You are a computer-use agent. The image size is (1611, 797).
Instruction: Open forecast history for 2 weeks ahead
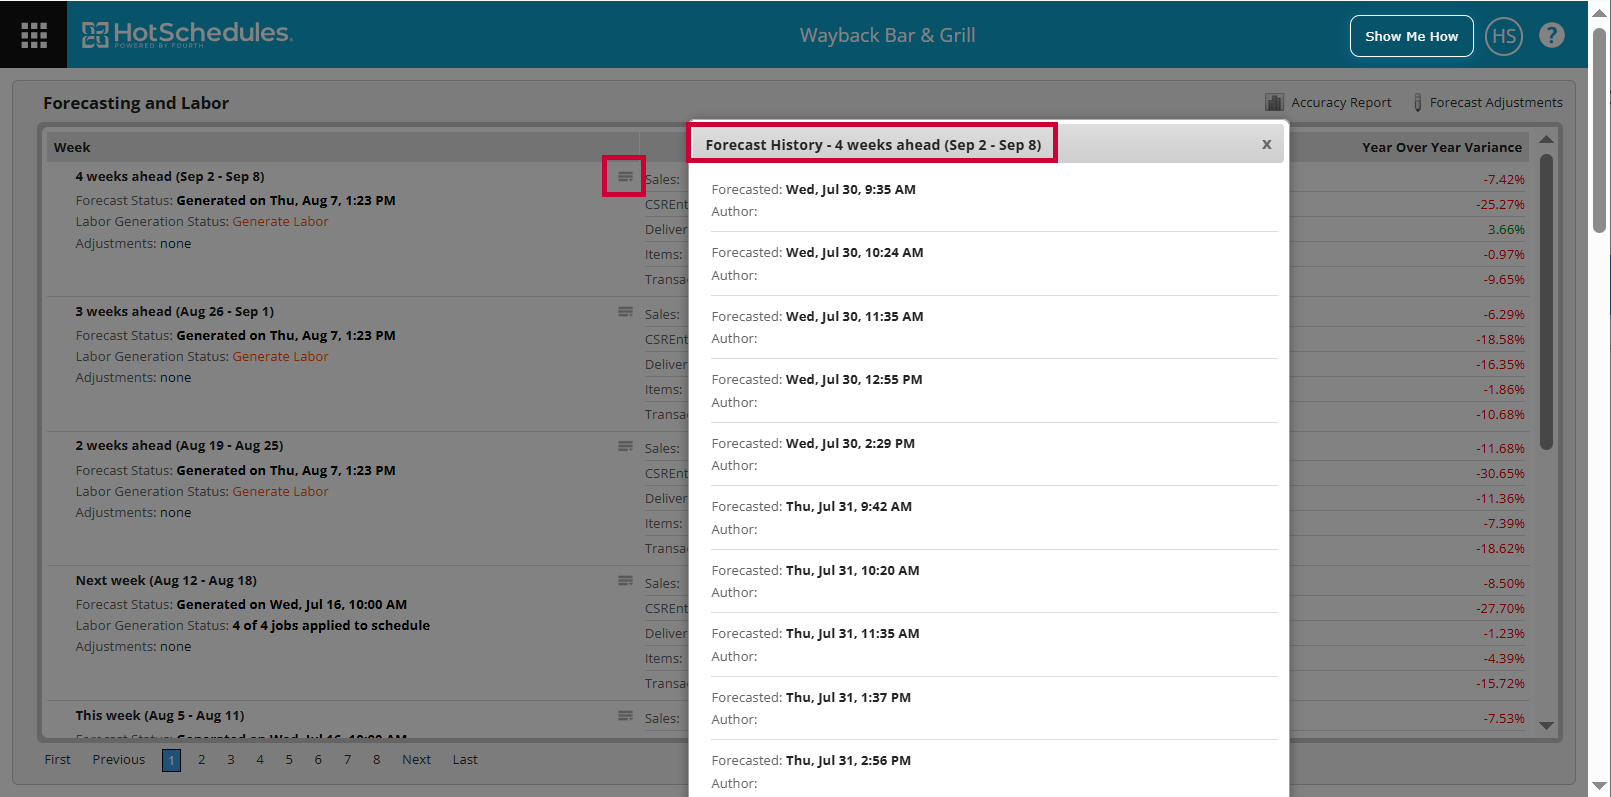[625, 446]
